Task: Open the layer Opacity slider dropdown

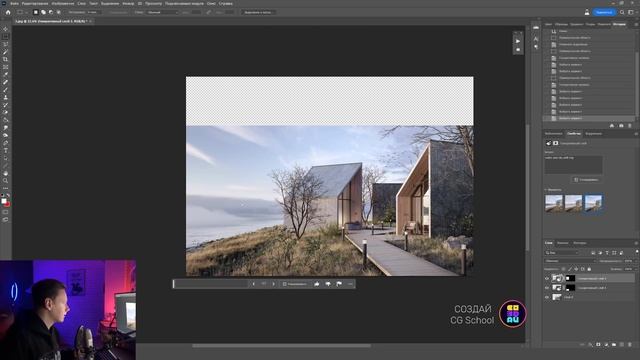Action: point(636,261)
